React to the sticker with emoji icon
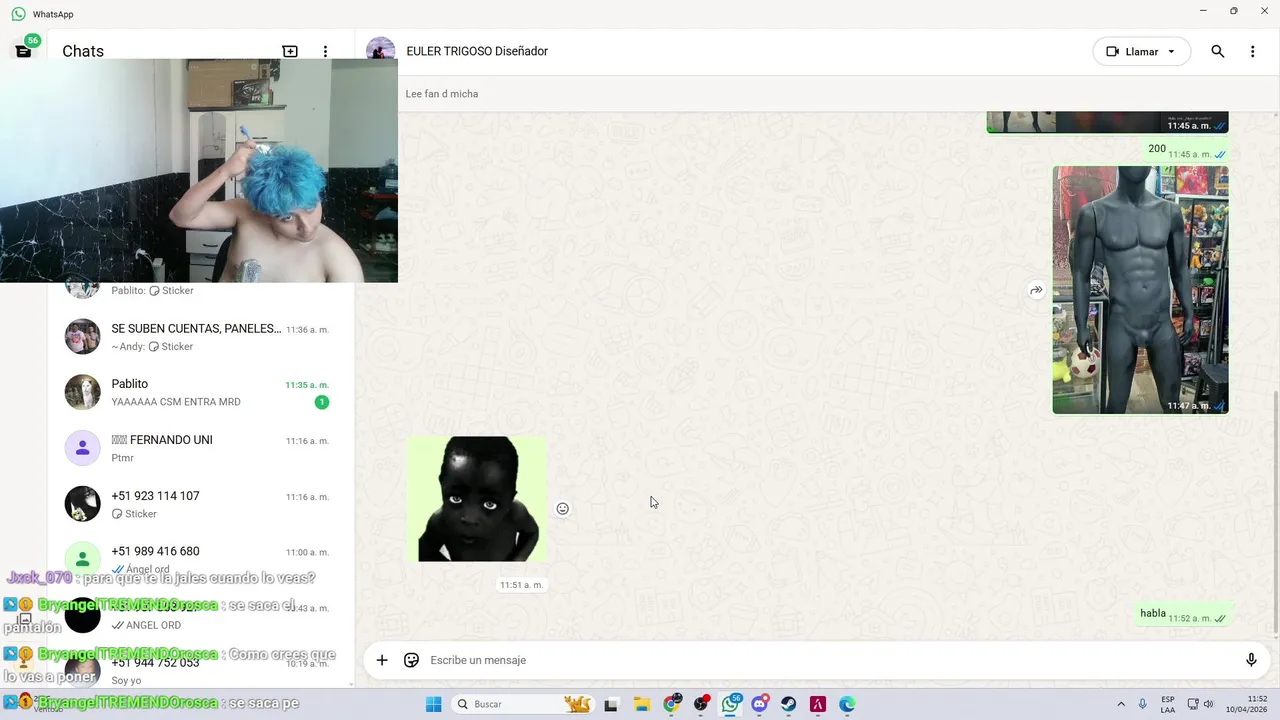The width and height of the screenshot is (1280, 720). (x=562, y=509)
